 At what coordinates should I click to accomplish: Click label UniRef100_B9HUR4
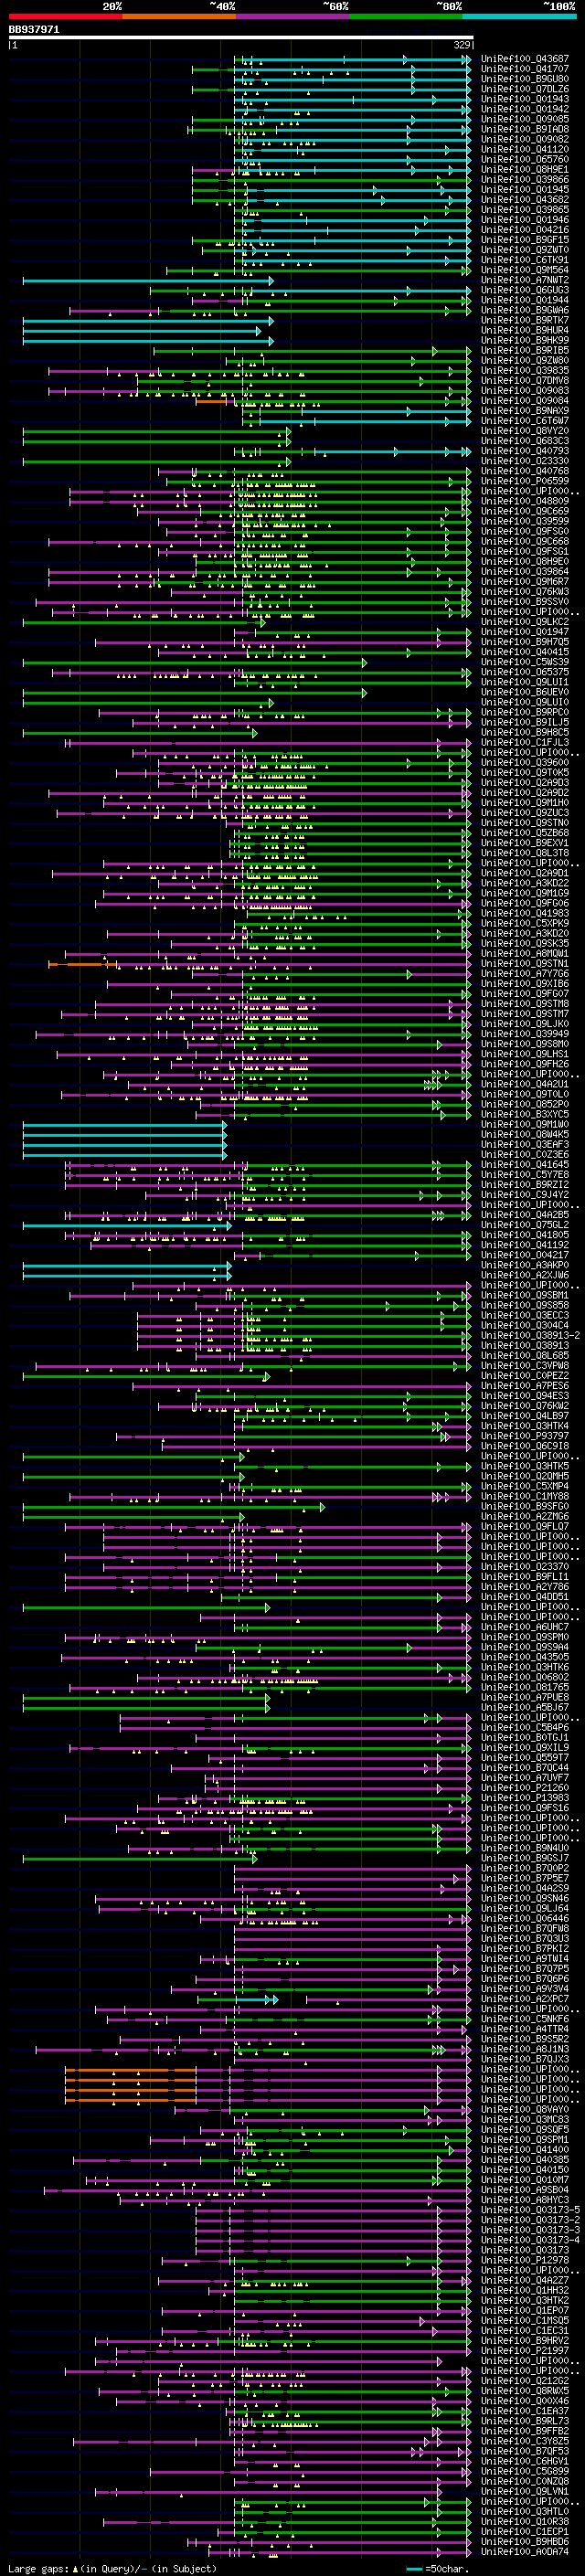click(525, 330)
